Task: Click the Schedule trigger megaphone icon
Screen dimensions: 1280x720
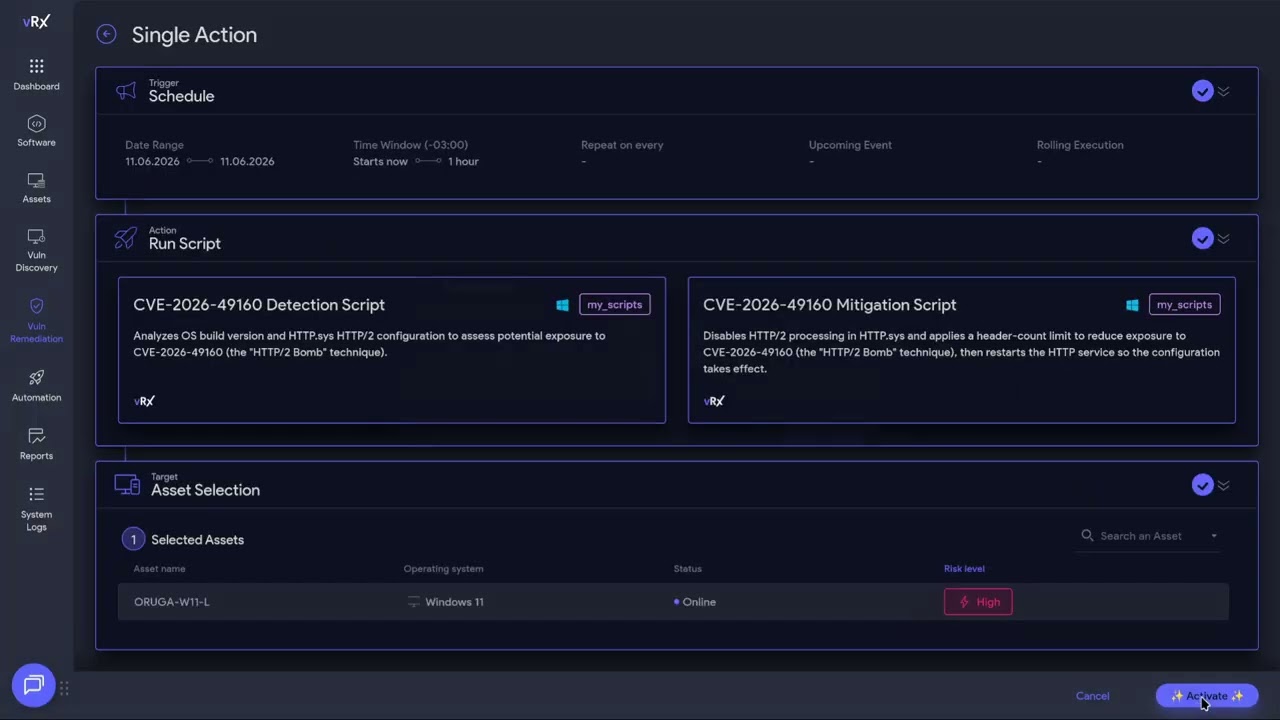Action: pyautogui.click(x=126, y=91)
